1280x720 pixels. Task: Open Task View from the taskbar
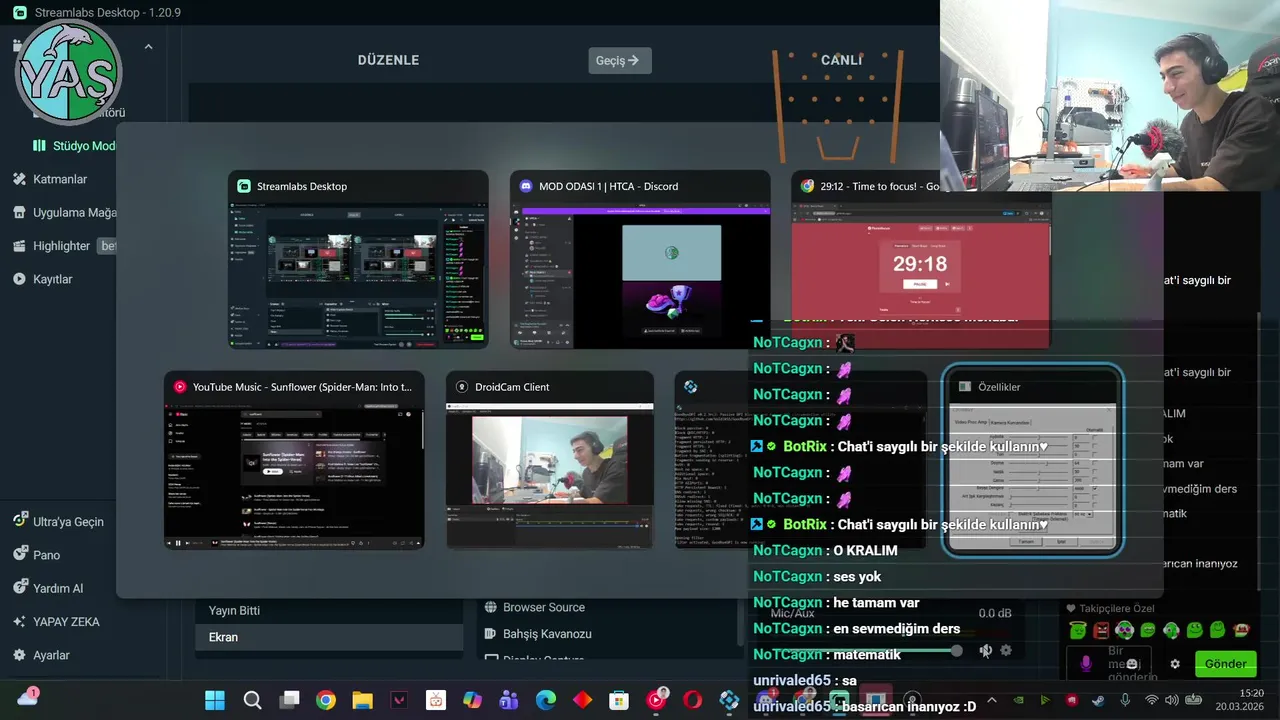coord(289,700)
